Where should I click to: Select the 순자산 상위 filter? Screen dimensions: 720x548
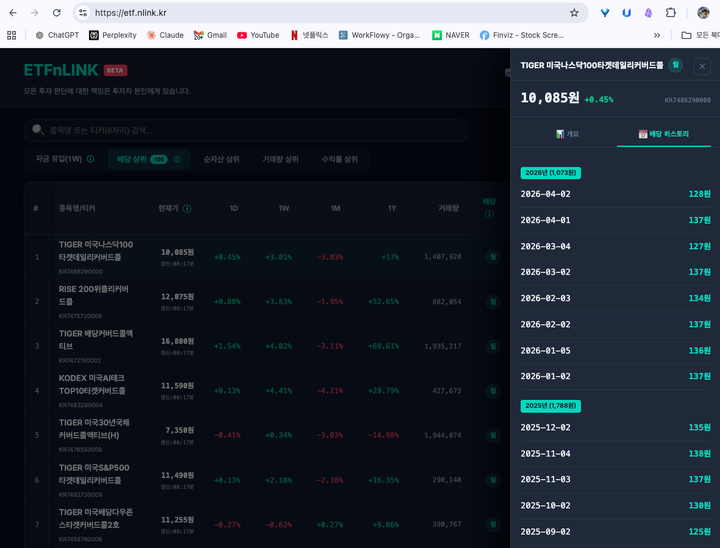click(x=221, y=159)
